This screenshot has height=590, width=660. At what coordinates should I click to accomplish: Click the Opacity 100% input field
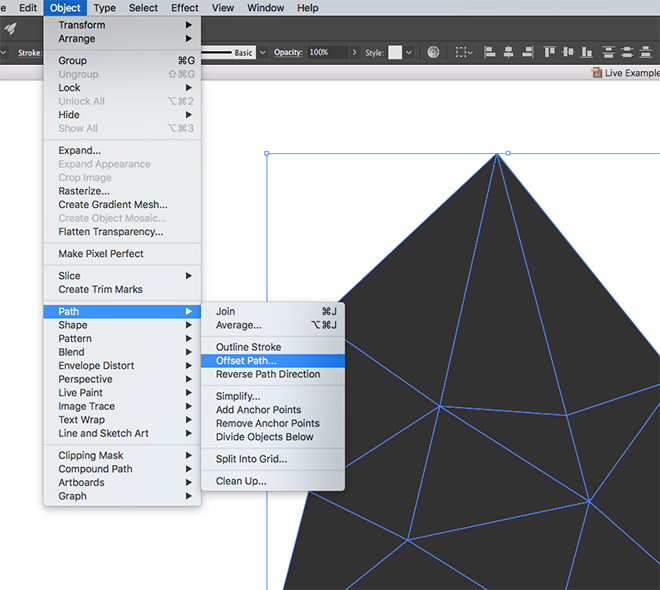323,52
